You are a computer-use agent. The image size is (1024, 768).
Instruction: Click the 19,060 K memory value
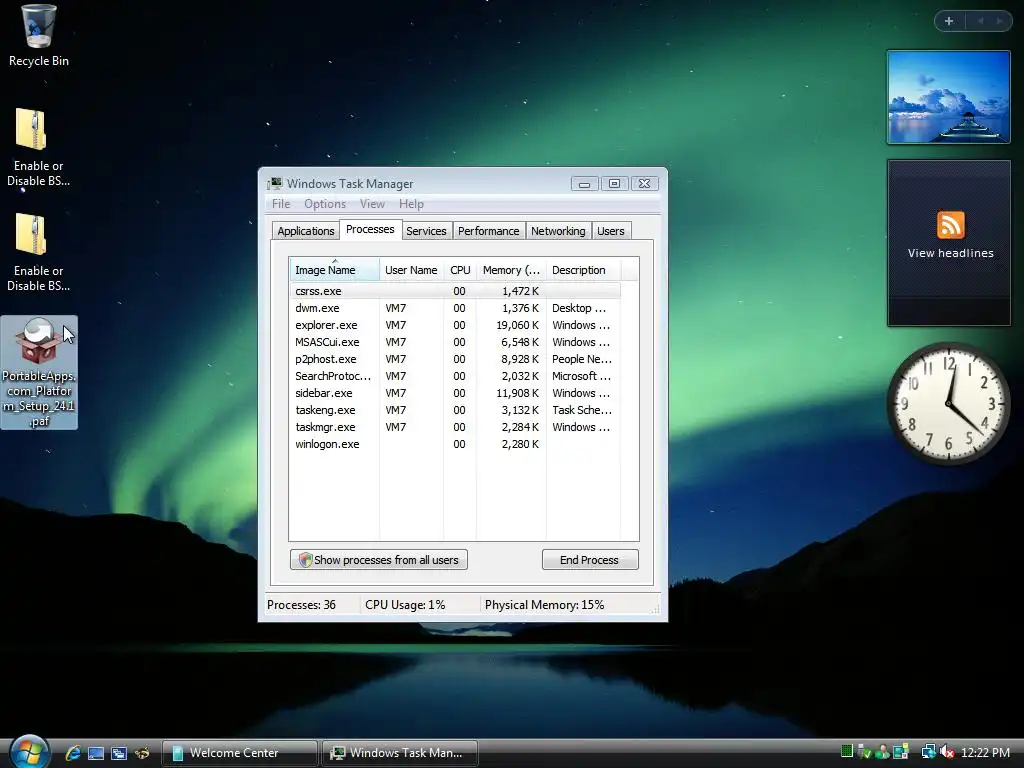click(517, 325)
